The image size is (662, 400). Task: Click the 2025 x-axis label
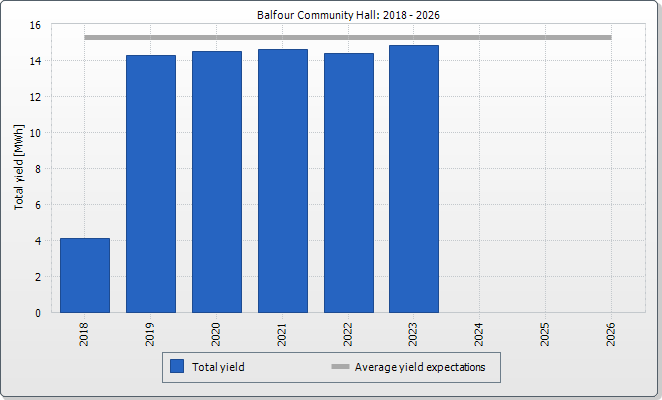click(546, 334)
